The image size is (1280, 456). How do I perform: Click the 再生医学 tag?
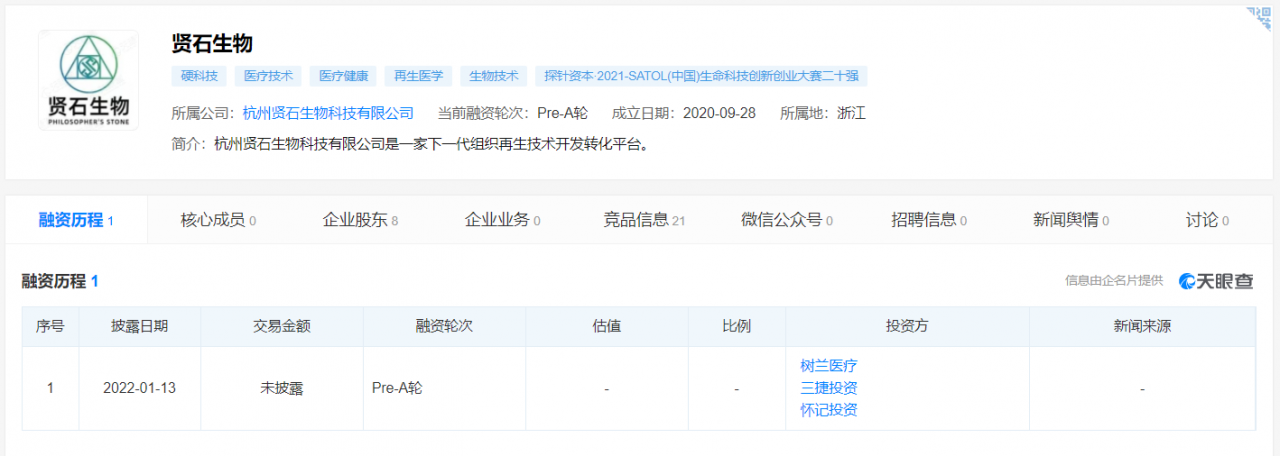coord(418,76)
